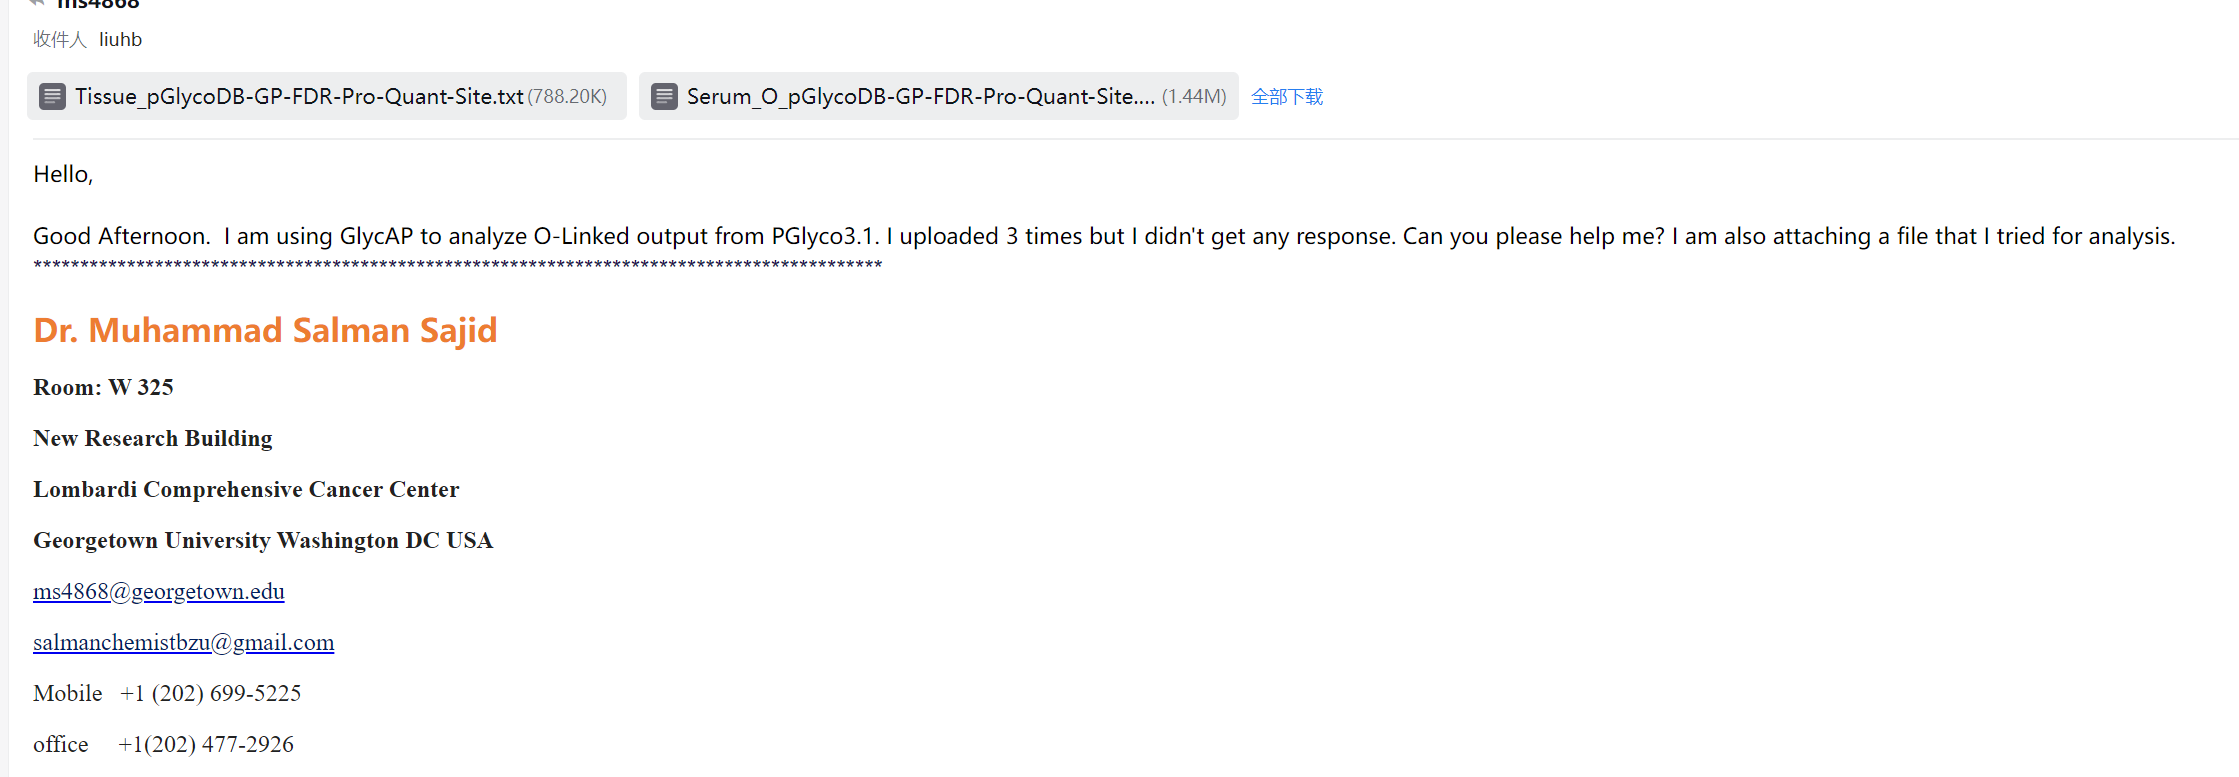
Task: Select recipient name liuhb
Action: point(120,40)
